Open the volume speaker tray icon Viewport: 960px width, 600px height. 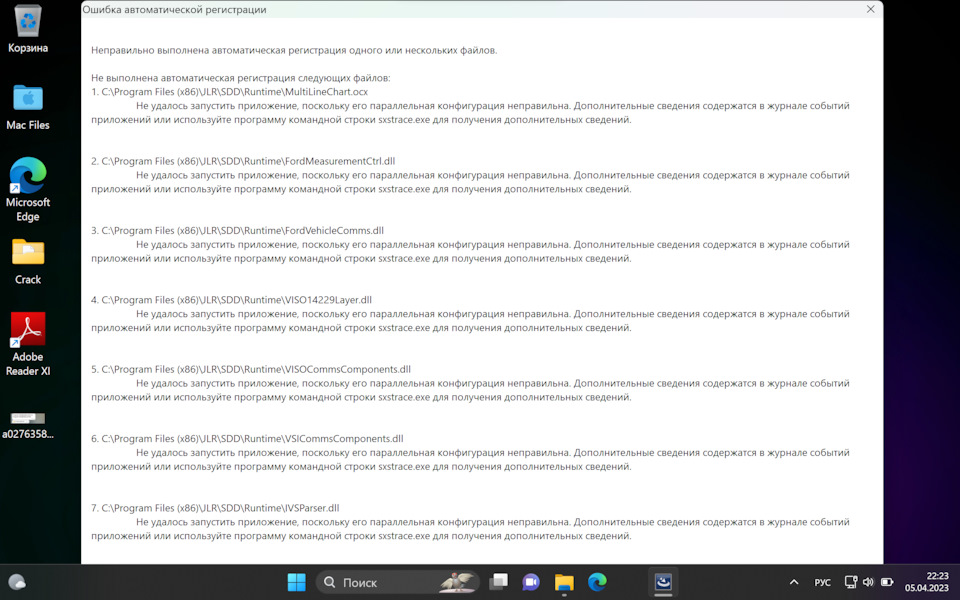[867, 582]
